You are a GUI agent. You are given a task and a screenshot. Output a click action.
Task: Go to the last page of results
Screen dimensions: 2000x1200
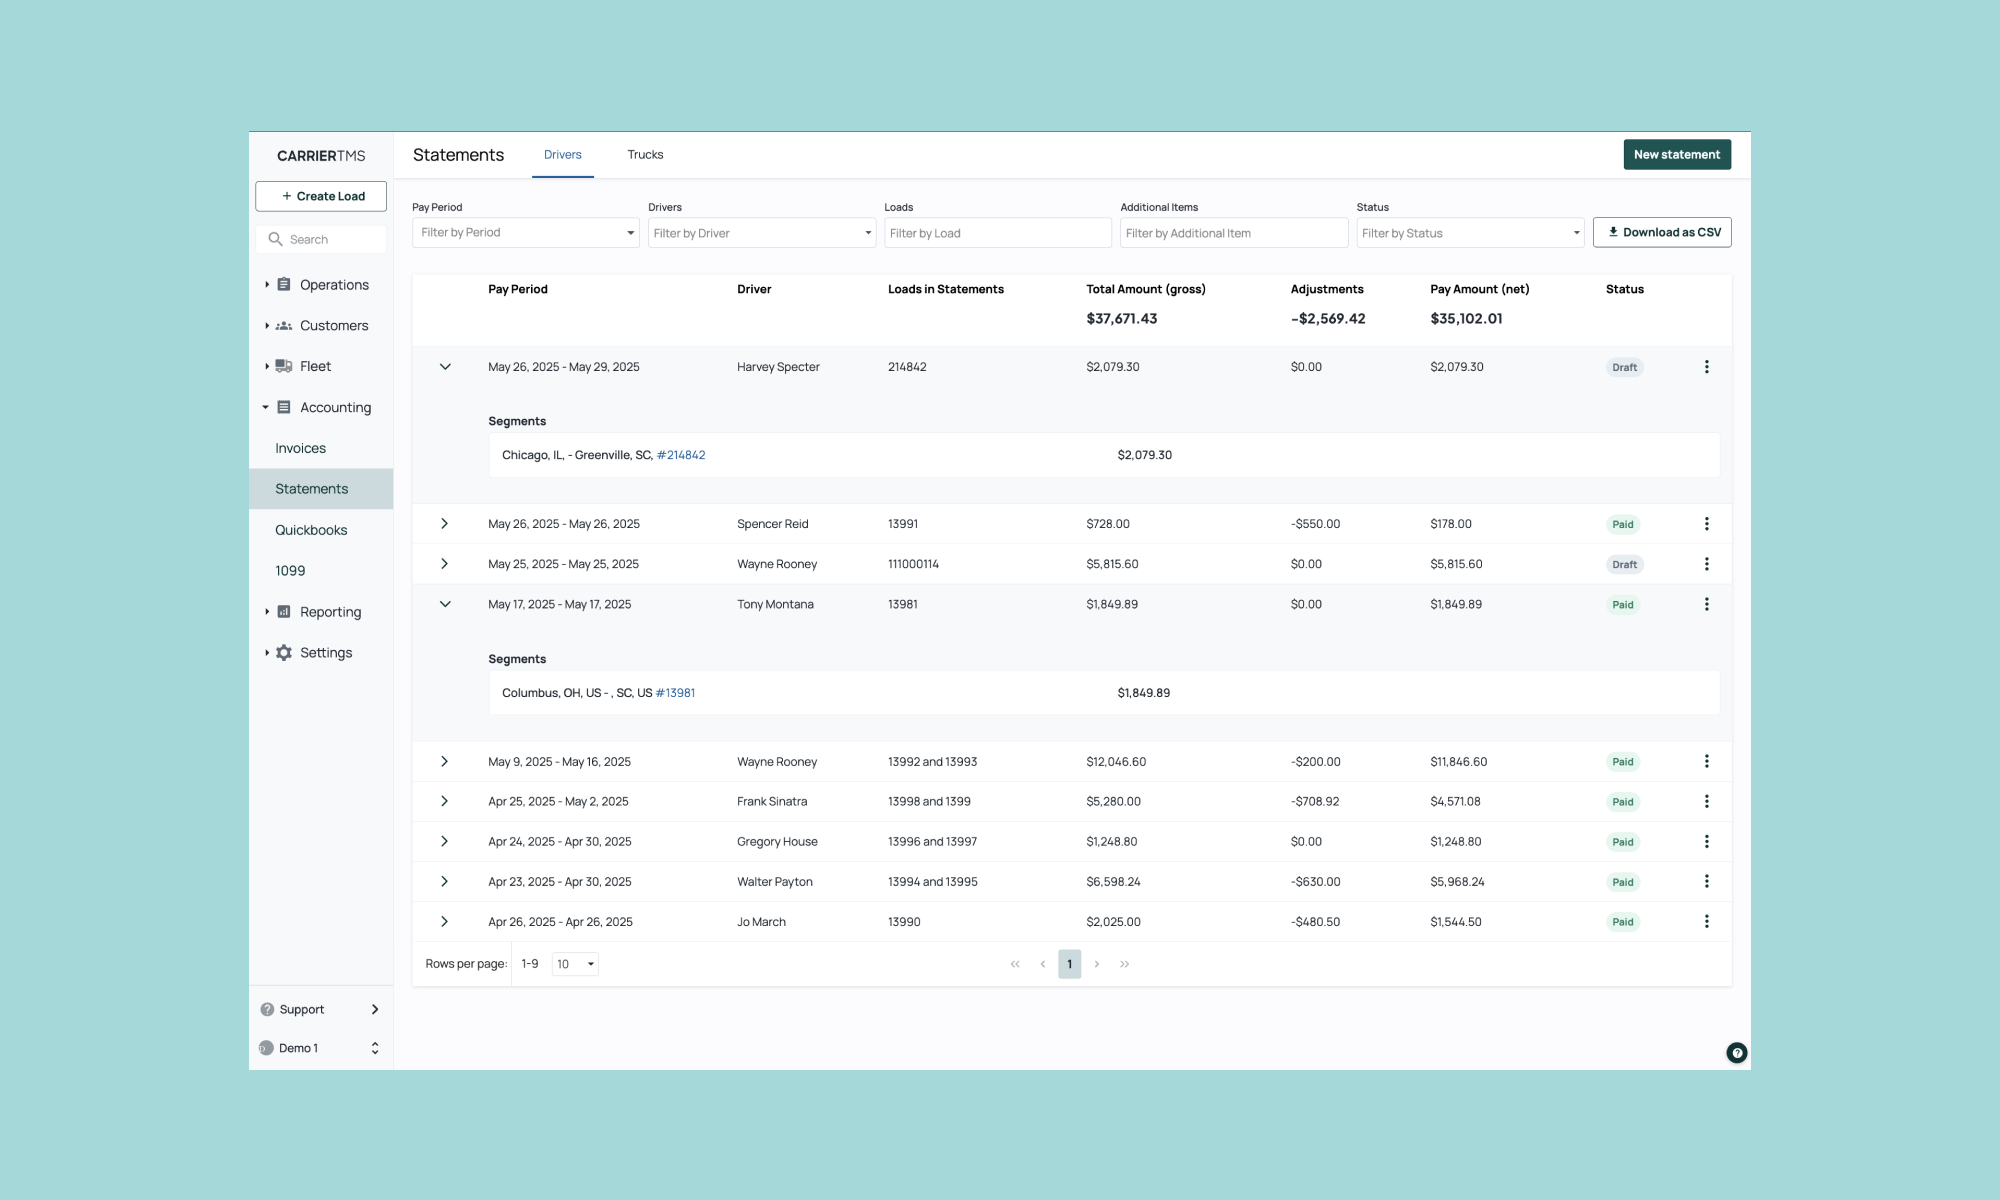coord(1125,964)
